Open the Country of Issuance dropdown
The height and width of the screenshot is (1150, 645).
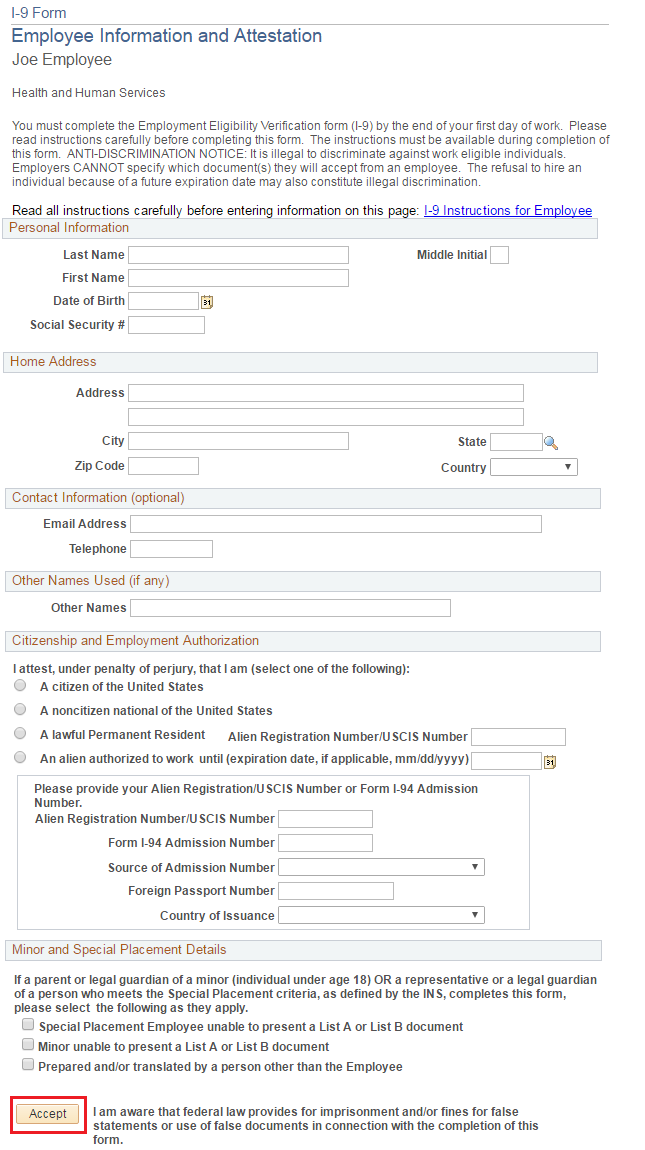381,915
